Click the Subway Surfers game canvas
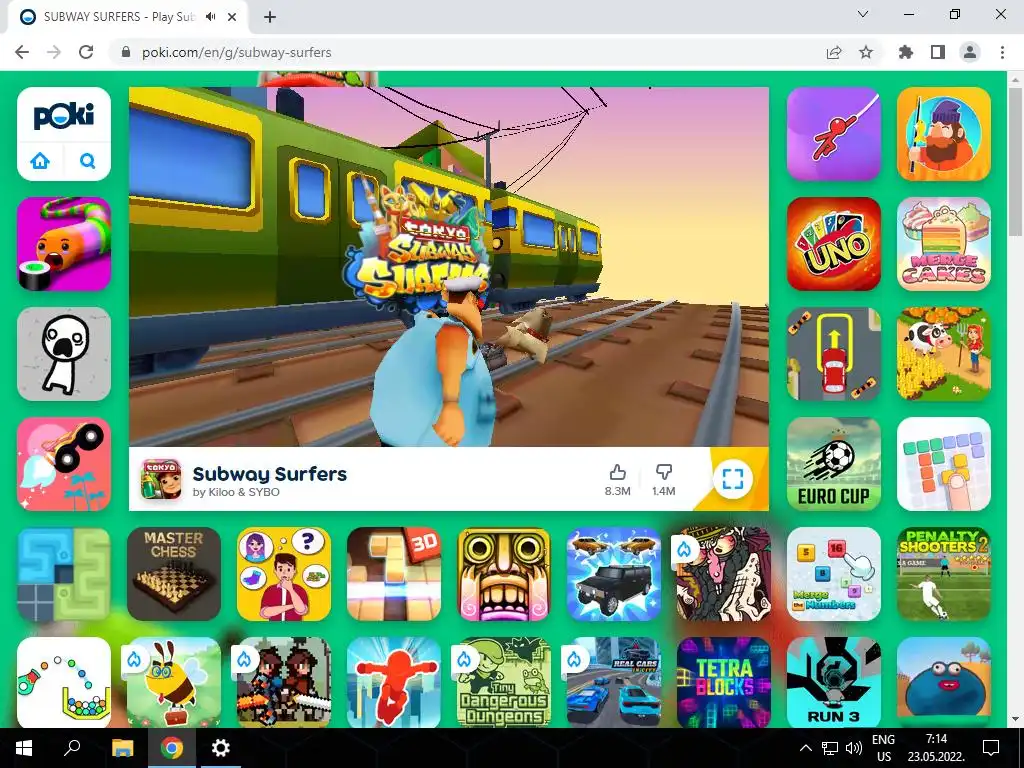The height and width of the screenshot is (768, 1024). tap(449, 266)
